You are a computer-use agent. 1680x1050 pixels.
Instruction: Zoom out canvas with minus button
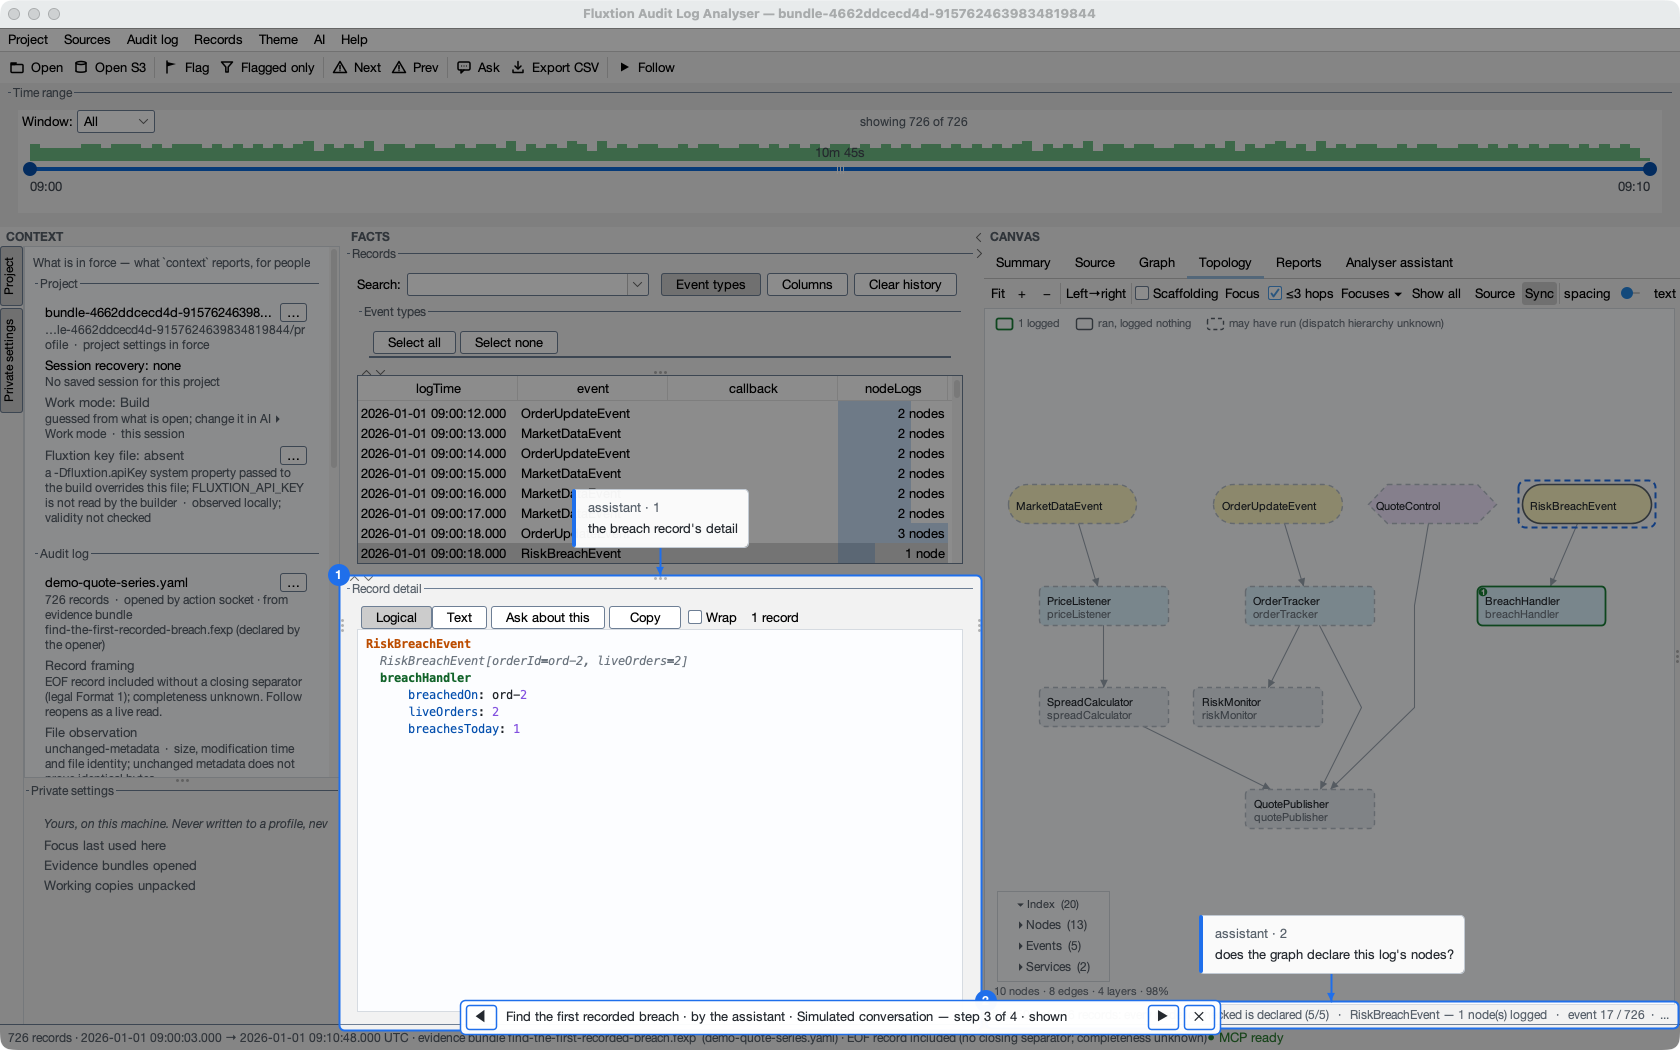[1046, 293]
